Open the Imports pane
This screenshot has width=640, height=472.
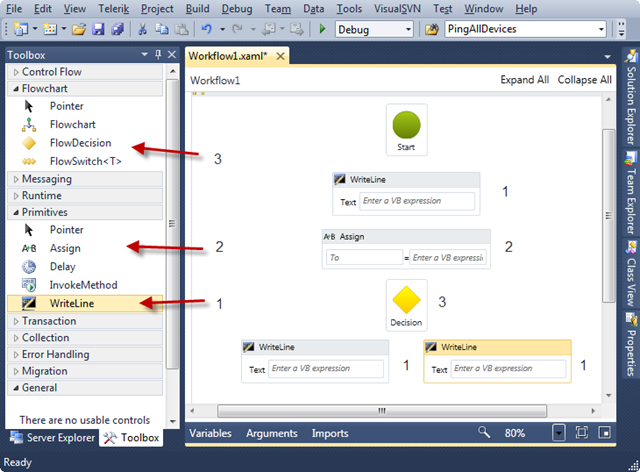330,433
